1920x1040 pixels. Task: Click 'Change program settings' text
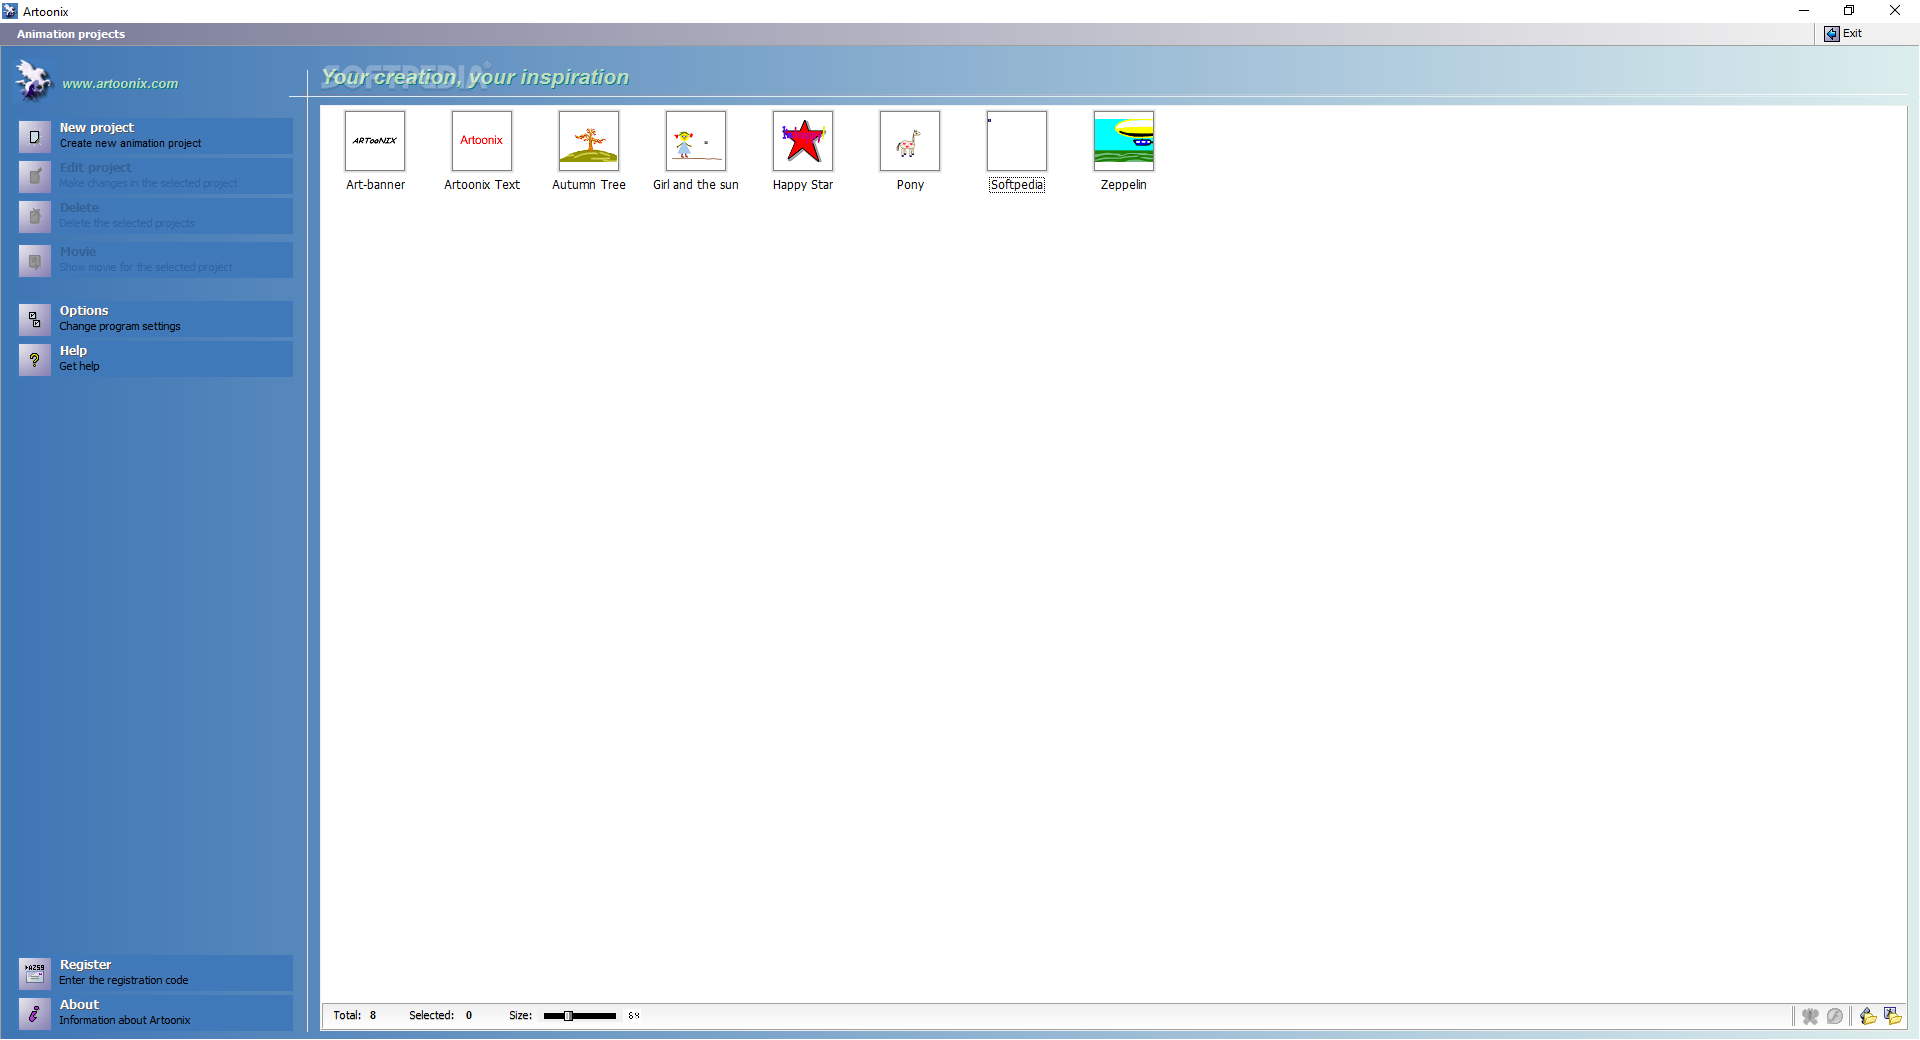tap(120, 327)
